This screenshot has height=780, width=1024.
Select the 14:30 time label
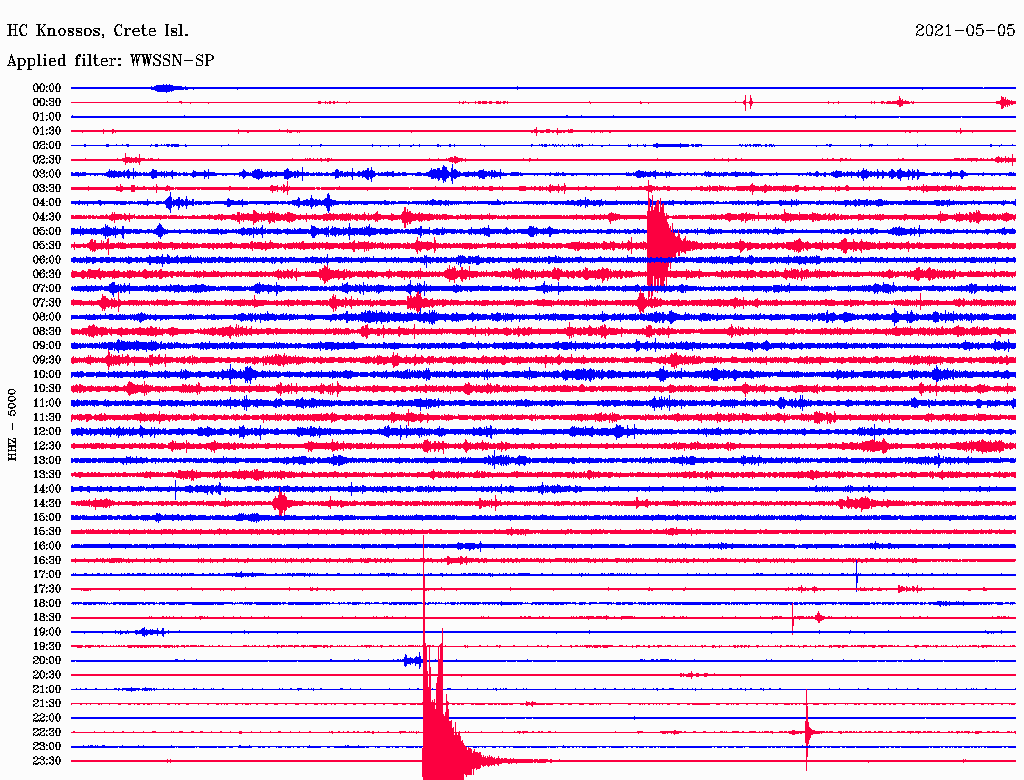47,503
